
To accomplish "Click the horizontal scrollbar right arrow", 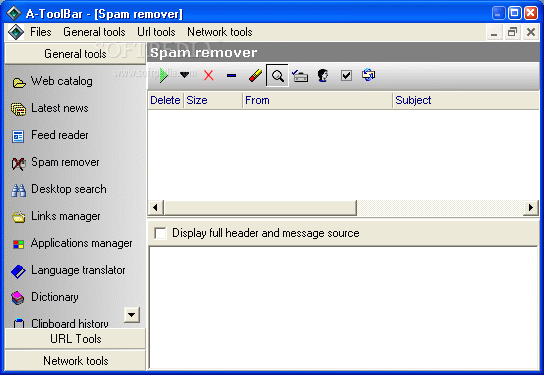I will tap(530, 208).
